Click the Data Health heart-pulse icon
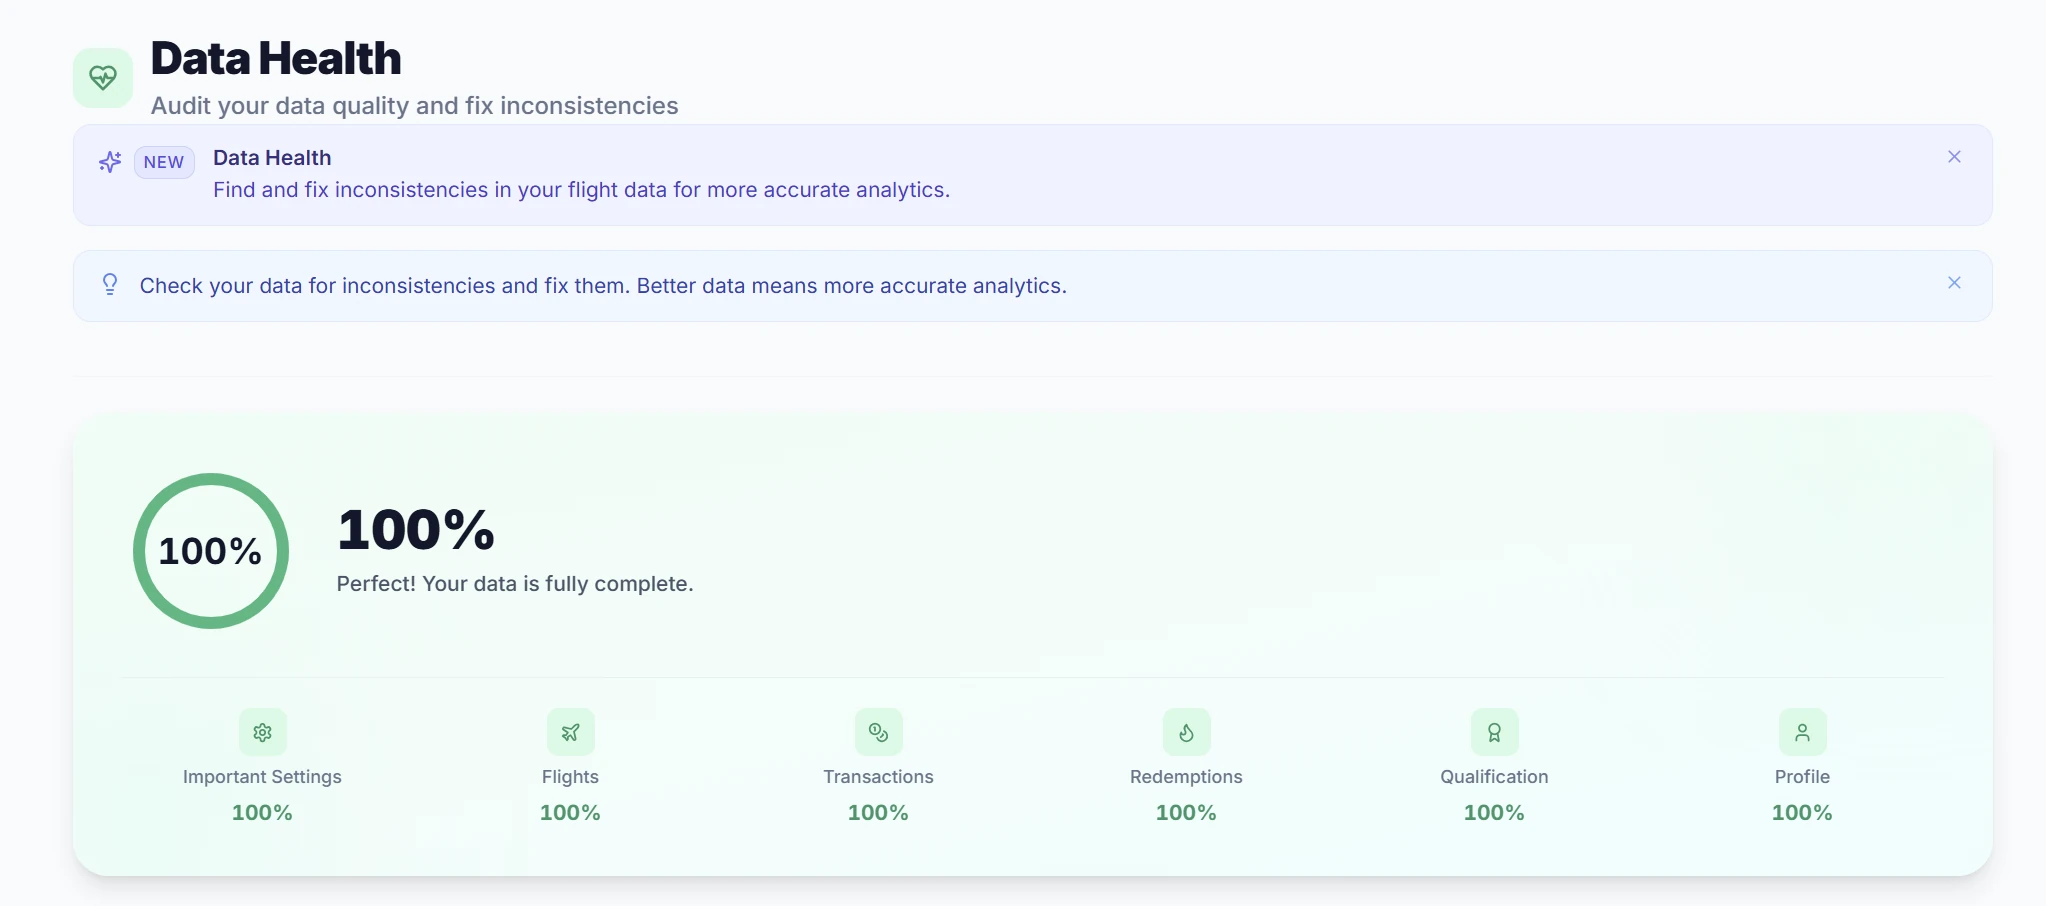Image resolution: width=2046 pixels, height=906 pixels. click(102, 75)
